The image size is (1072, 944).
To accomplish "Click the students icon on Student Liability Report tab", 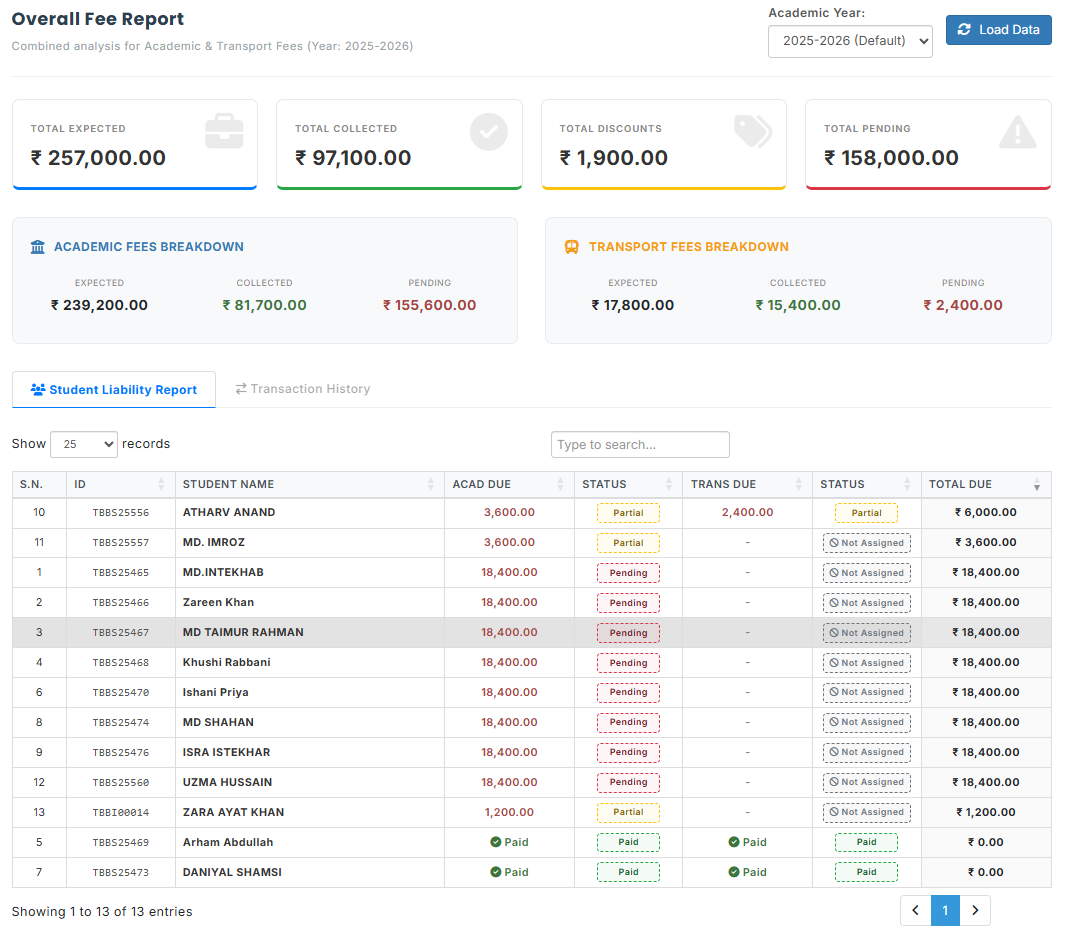I will click(x=36, y=389).
